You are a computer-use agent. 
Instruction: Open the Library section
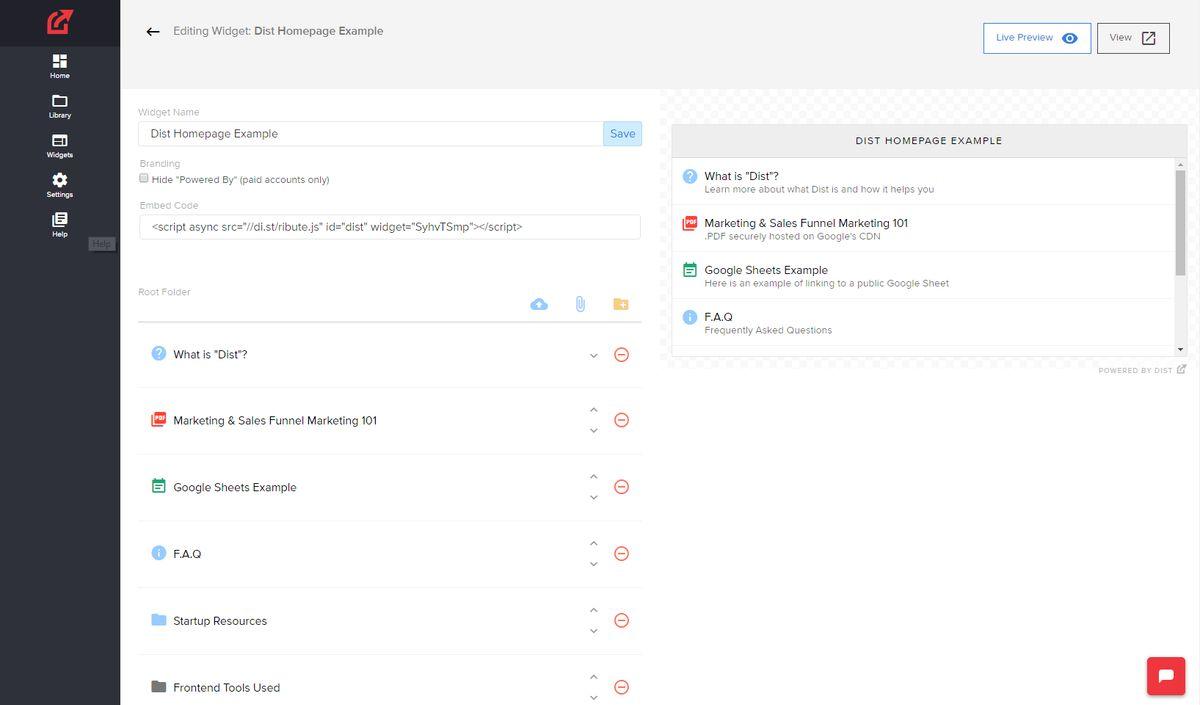click(x=60, y=106)
